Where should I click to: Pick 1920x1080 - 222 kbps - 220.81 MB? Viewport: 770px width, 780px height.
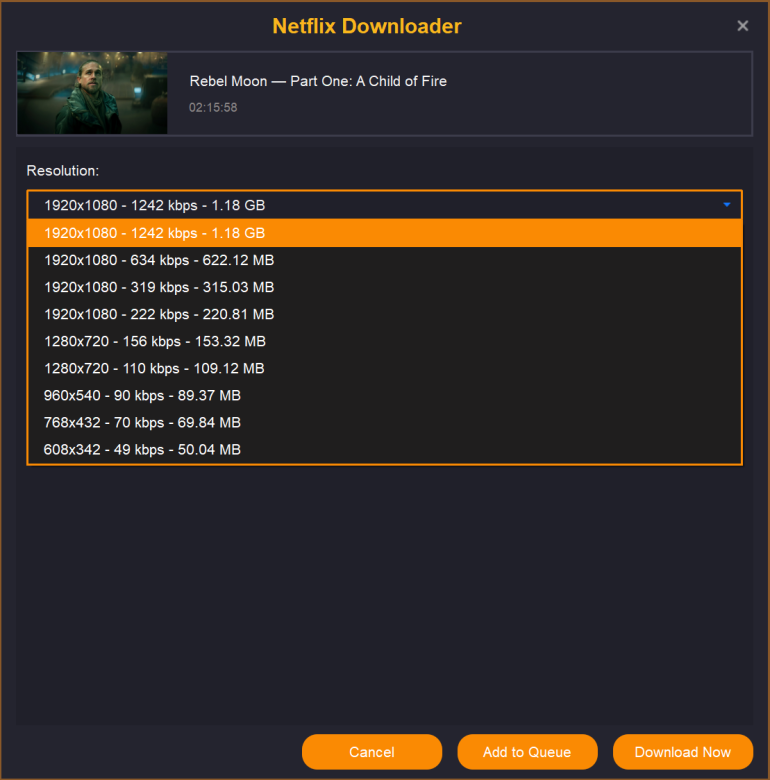(385, 314)
